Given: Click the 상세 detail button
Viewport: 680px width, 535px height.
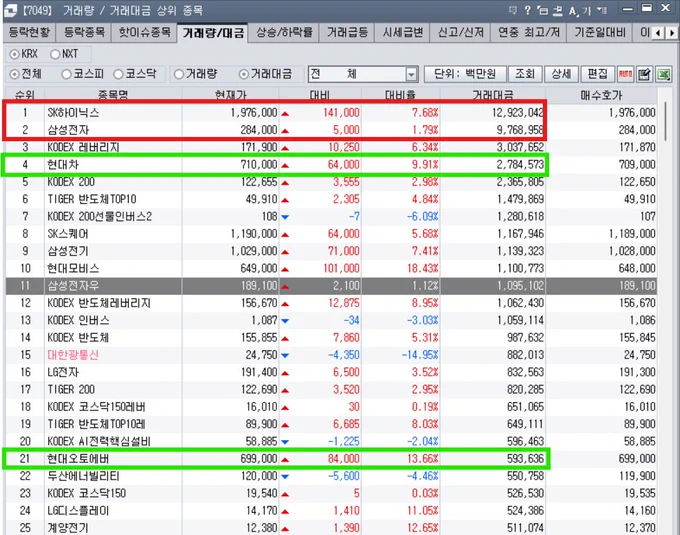Looking at the screenshot, I should point(561,74).
